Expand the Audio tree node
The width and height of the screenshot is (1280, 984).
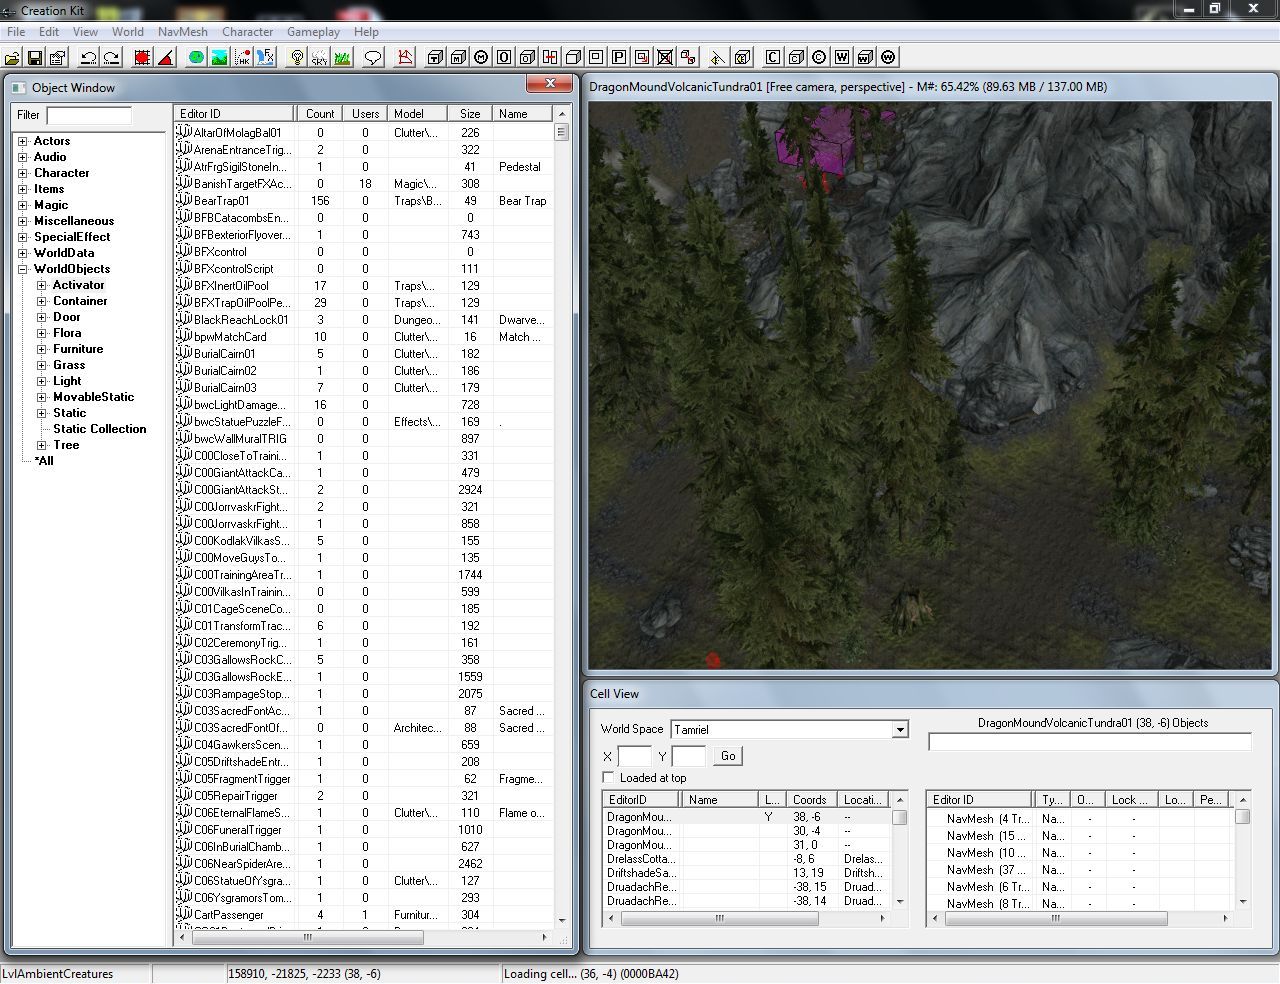pyautogui.click(x=23, y=158)
